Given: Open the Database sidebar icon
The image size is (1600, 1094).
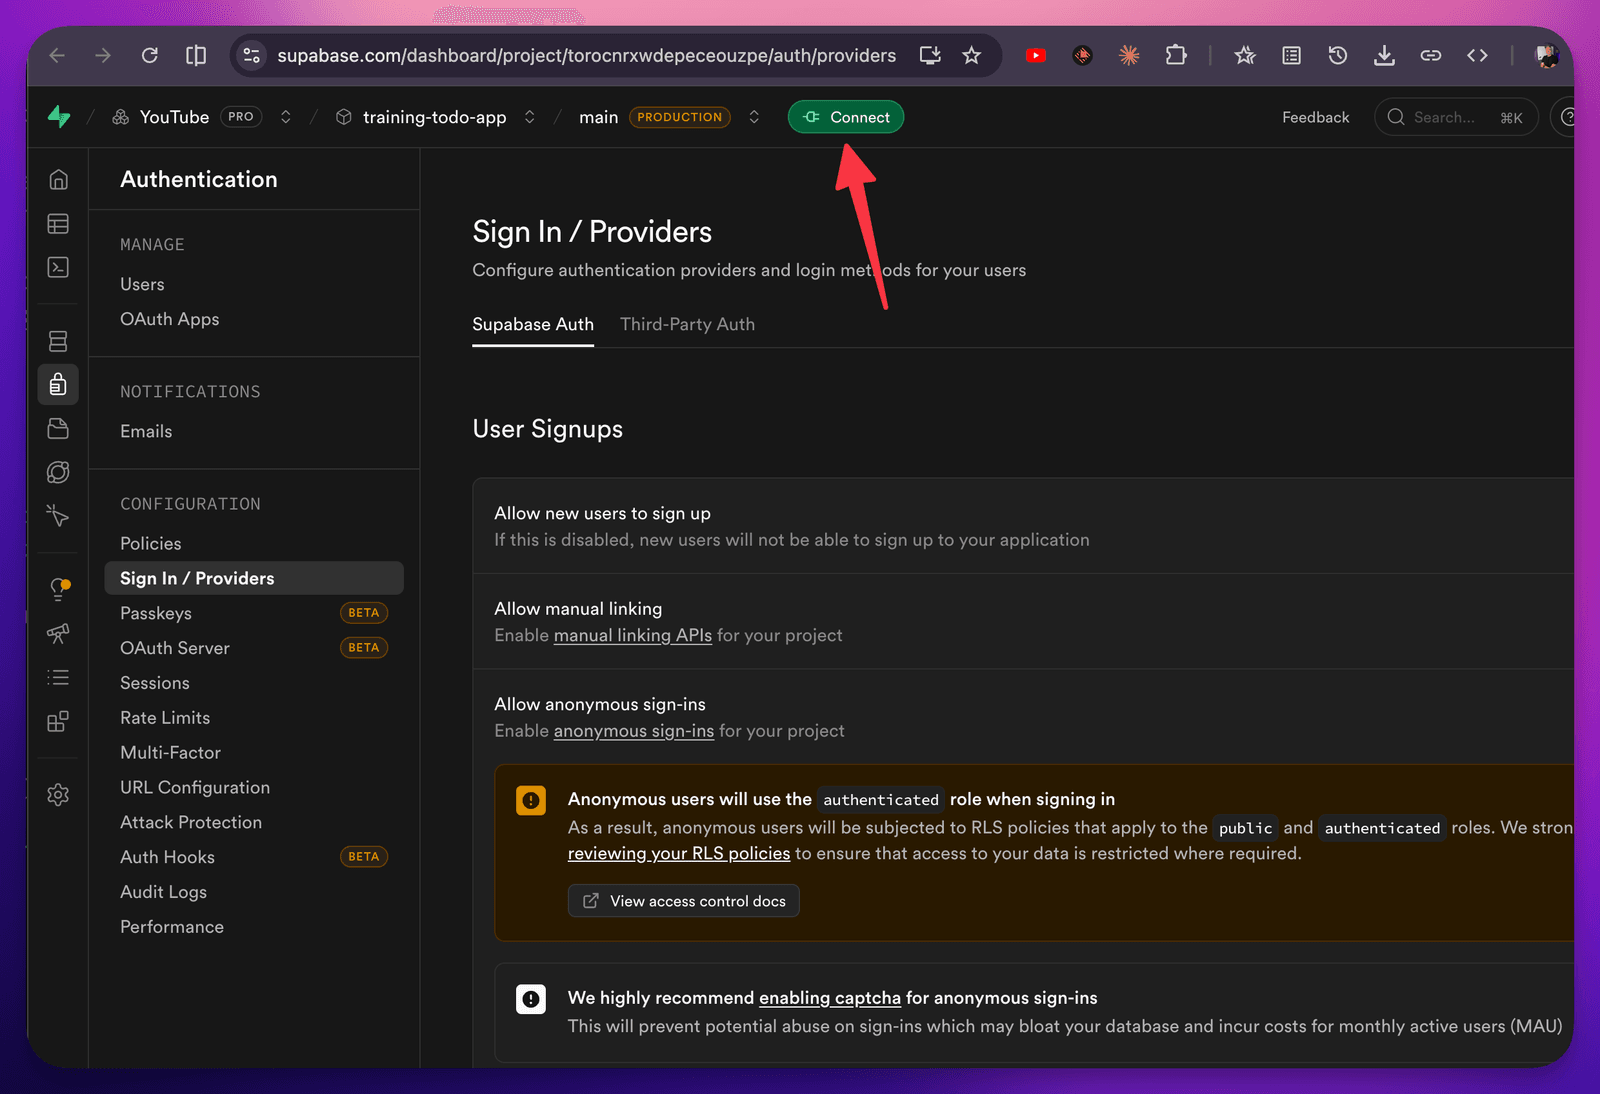Looking at the screenshot, I should click(x=58, y=341).
